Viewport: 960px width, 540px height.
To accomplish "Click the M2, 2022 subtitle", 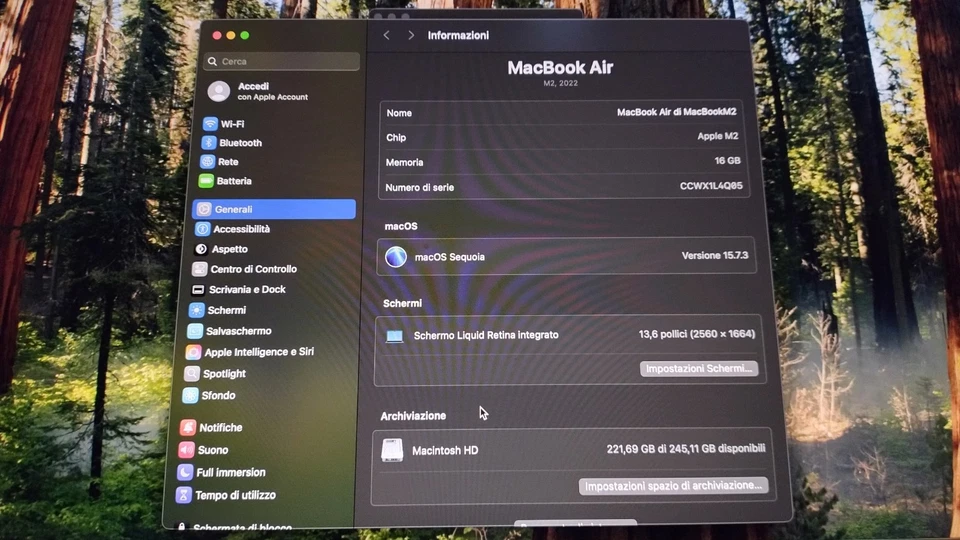I will coord(560,83).
